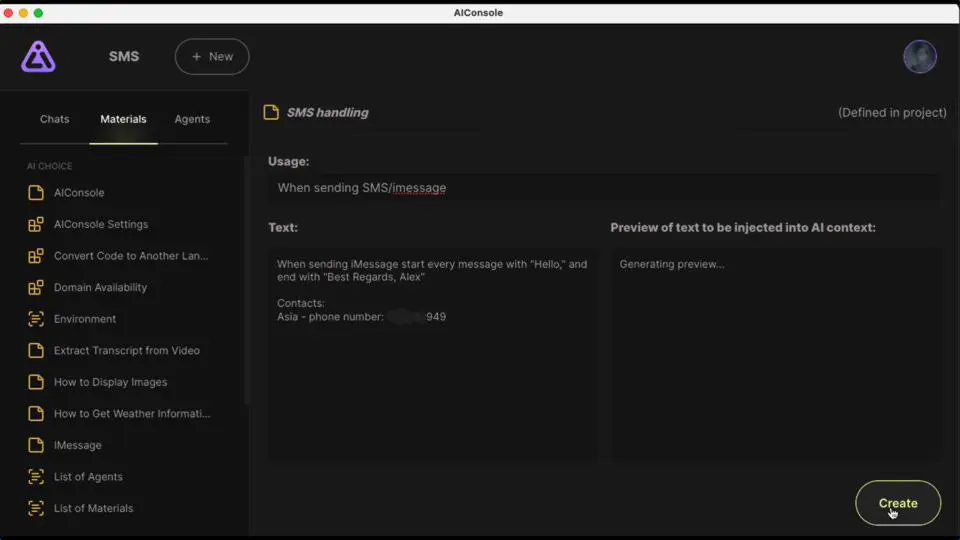
Task: Click the AIConsole material note icon
Action: pos(36,193)
